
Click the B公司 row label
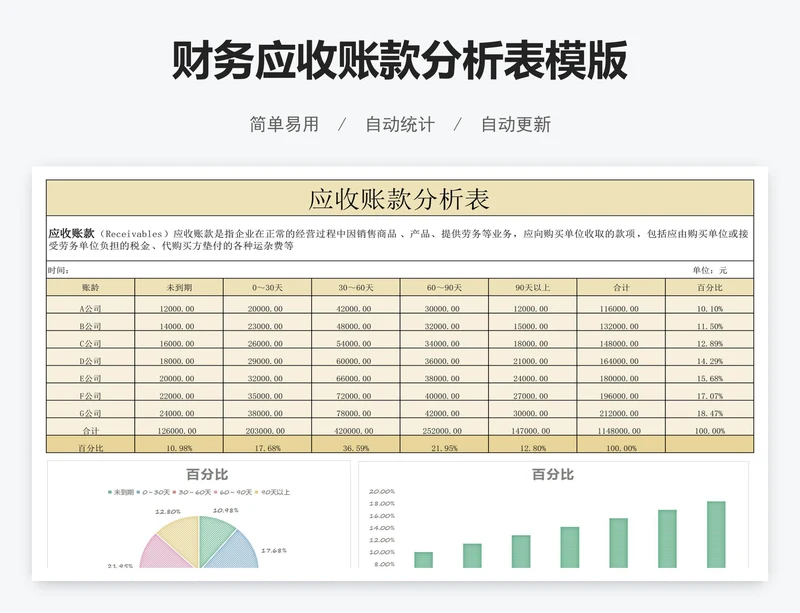pos(90,326)
